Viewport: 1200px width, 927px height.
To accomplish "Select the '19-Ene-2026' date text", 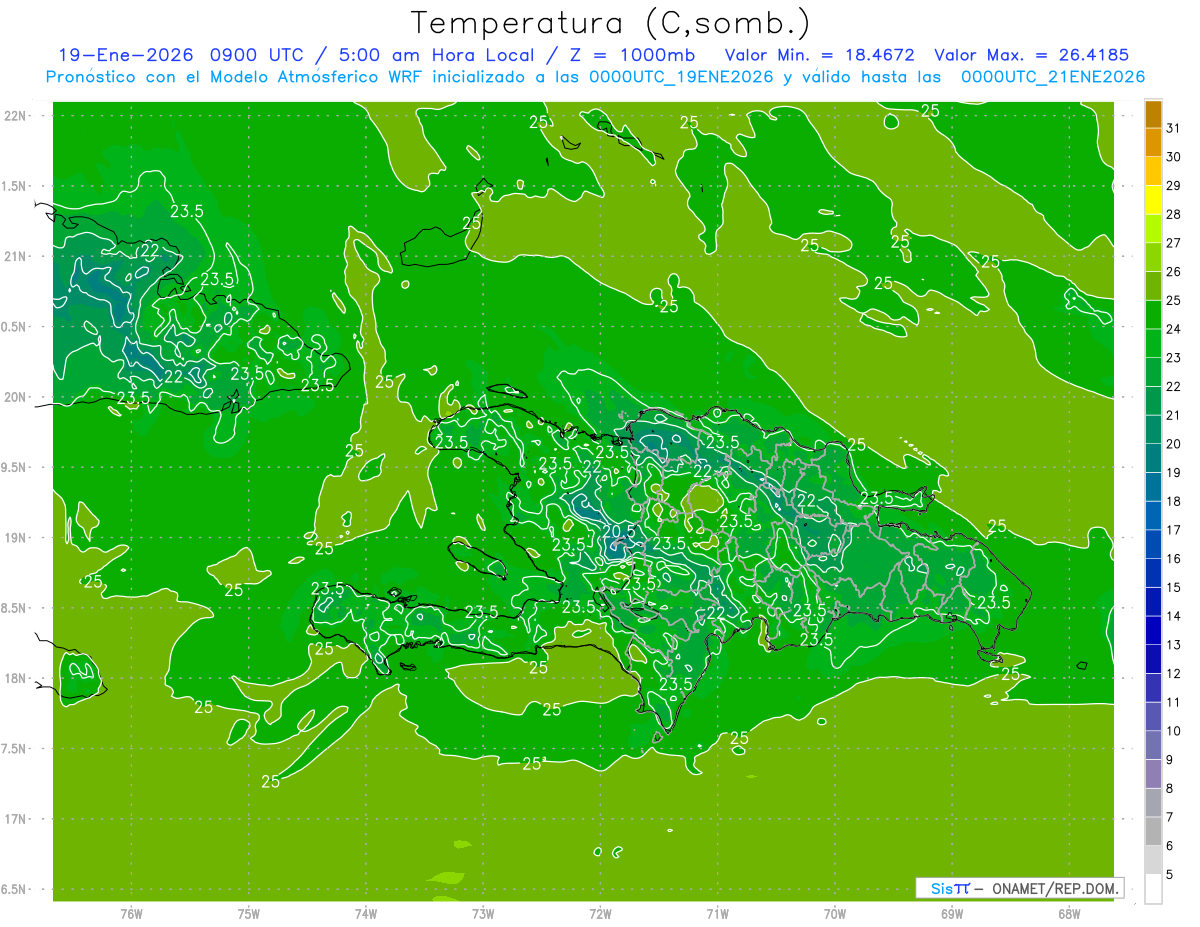I will [127, 56].
